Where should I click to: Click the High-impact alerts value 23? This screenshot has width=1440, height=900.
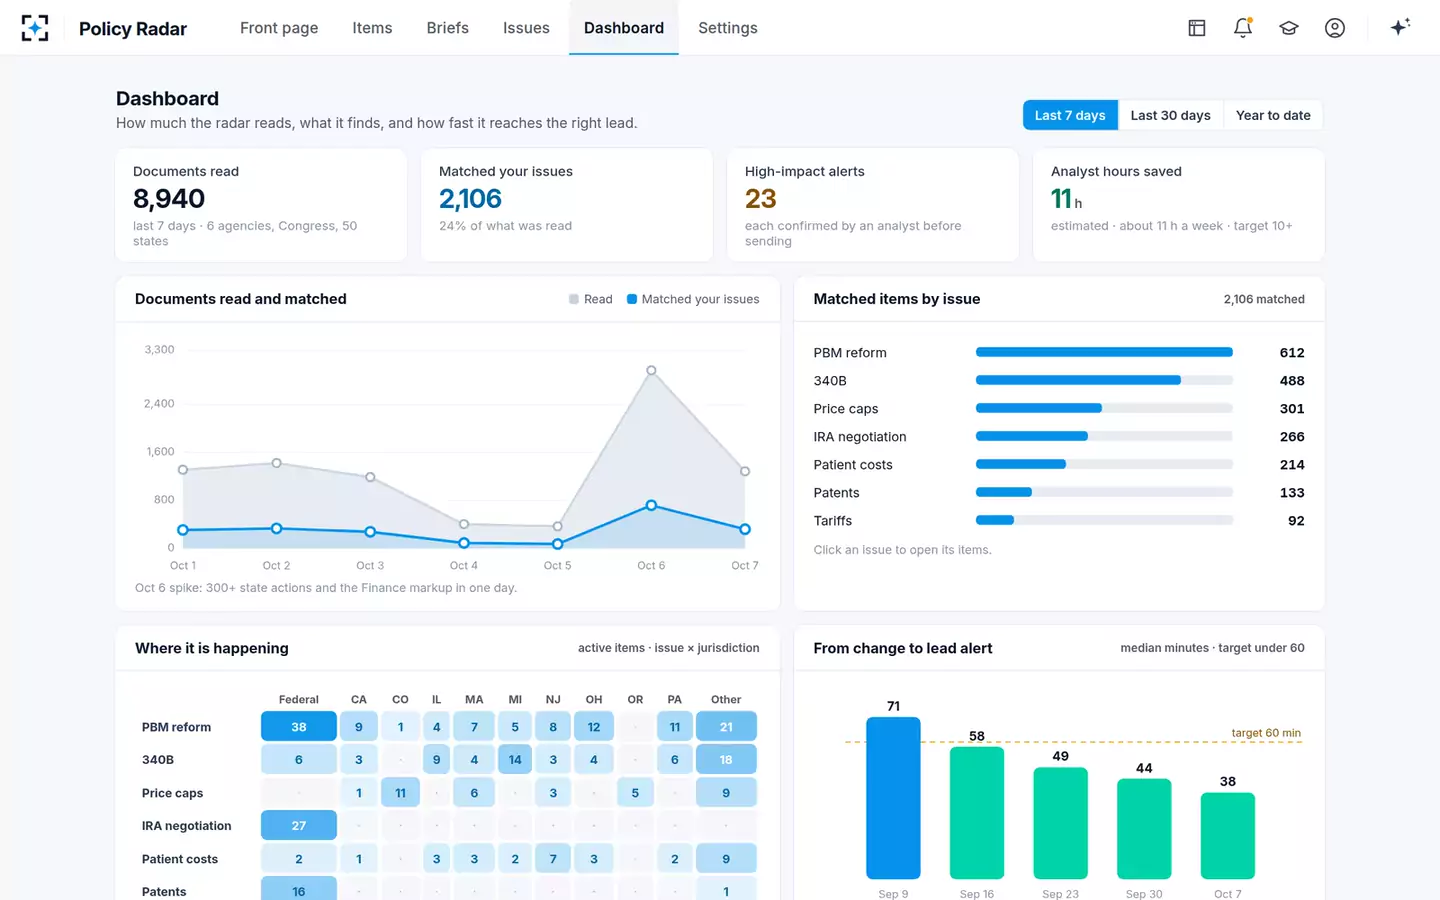tap(760, 199)
